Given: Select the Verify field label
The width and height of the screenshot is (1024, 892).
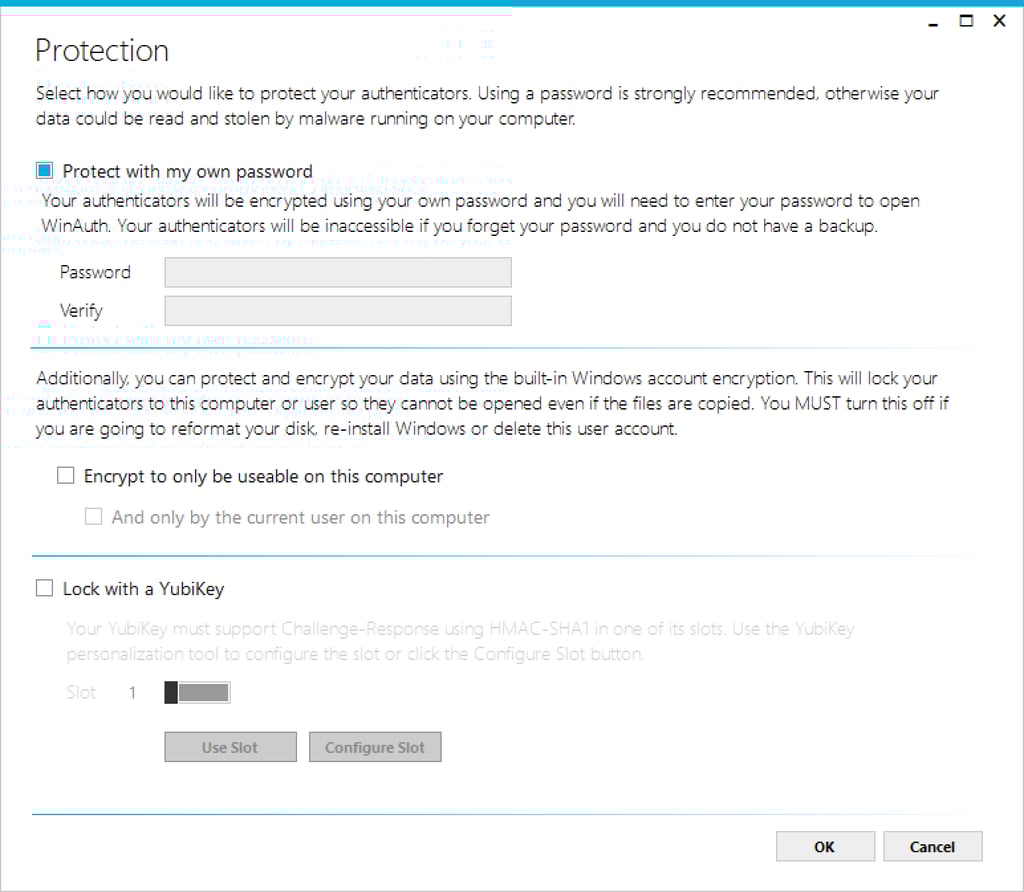Looking at the screenshot, I should click(81, 311).
